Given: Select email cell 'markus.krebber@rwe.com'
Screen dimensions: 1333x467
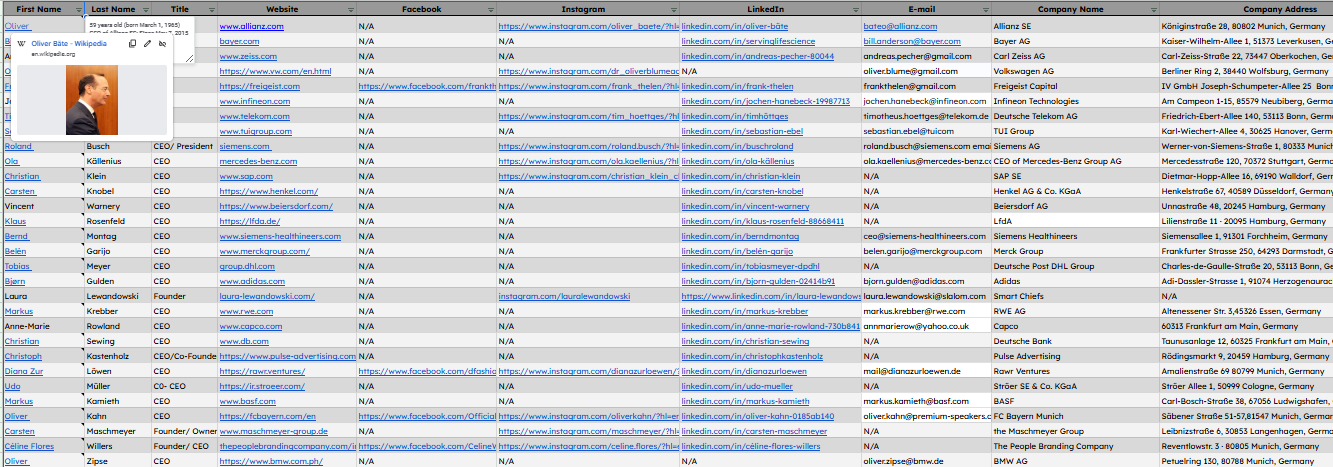Looking at the screenshot, I should [926, 311].
